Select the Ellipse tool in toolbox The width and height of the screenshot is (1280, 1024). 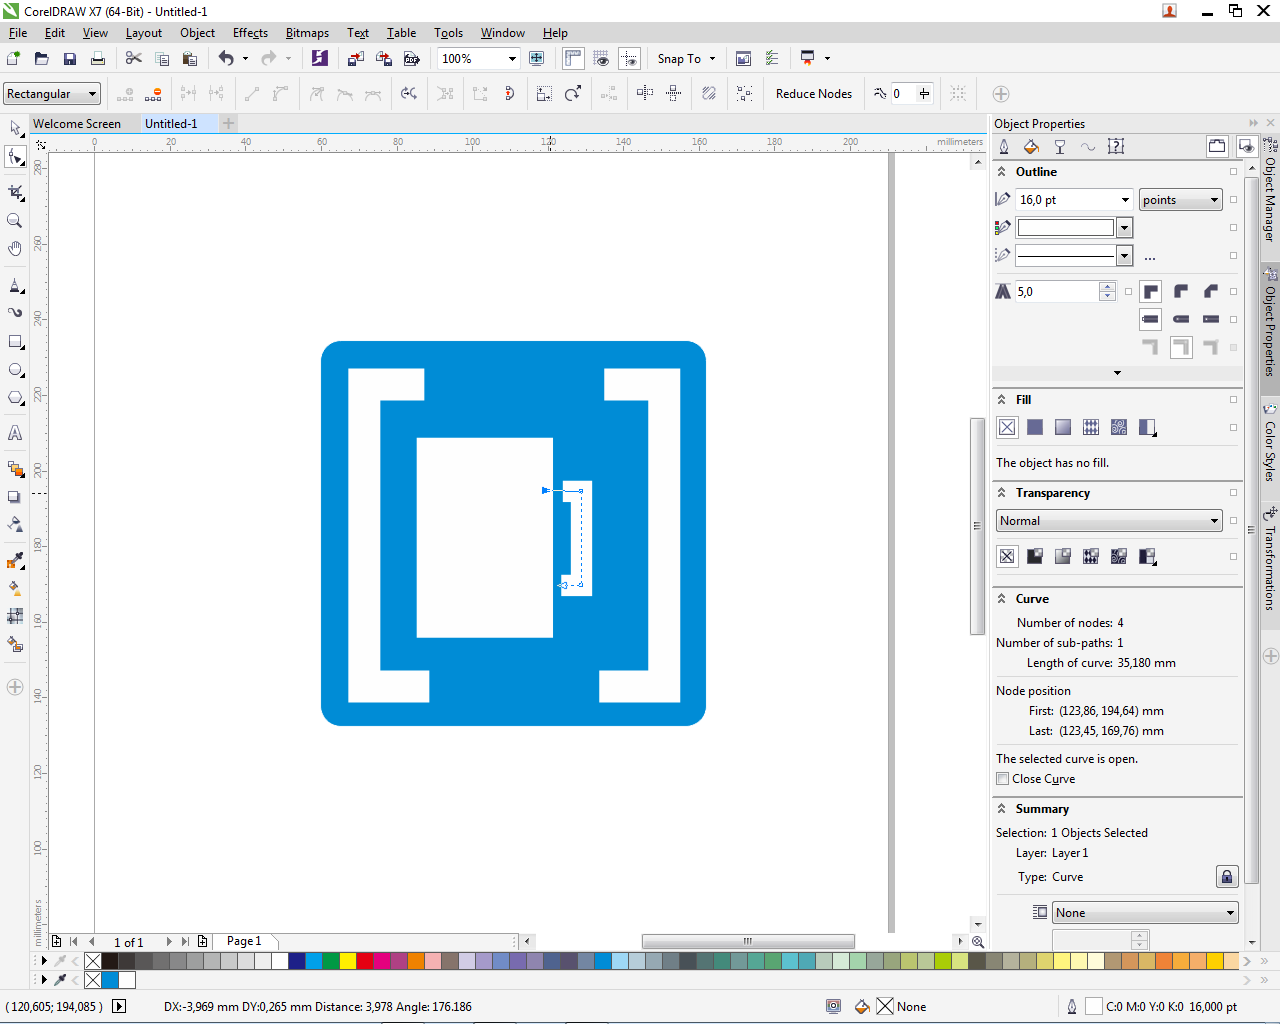point(15,370)
